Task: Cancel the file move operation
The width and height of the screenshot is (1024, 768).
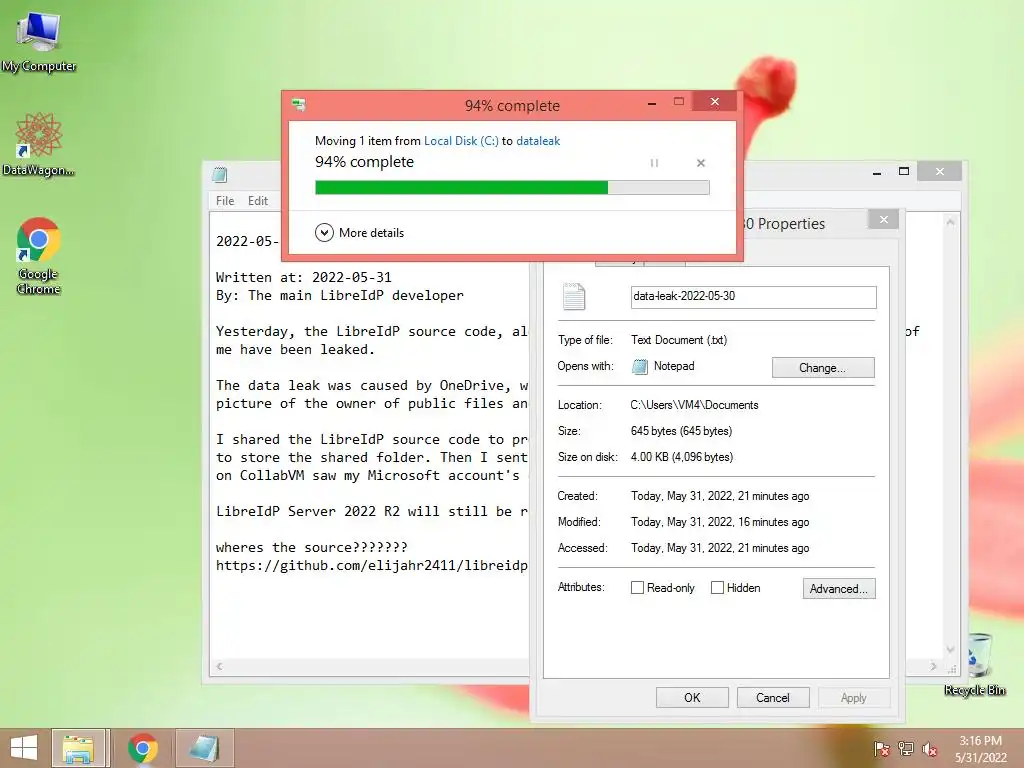Action: pos(701,163)
